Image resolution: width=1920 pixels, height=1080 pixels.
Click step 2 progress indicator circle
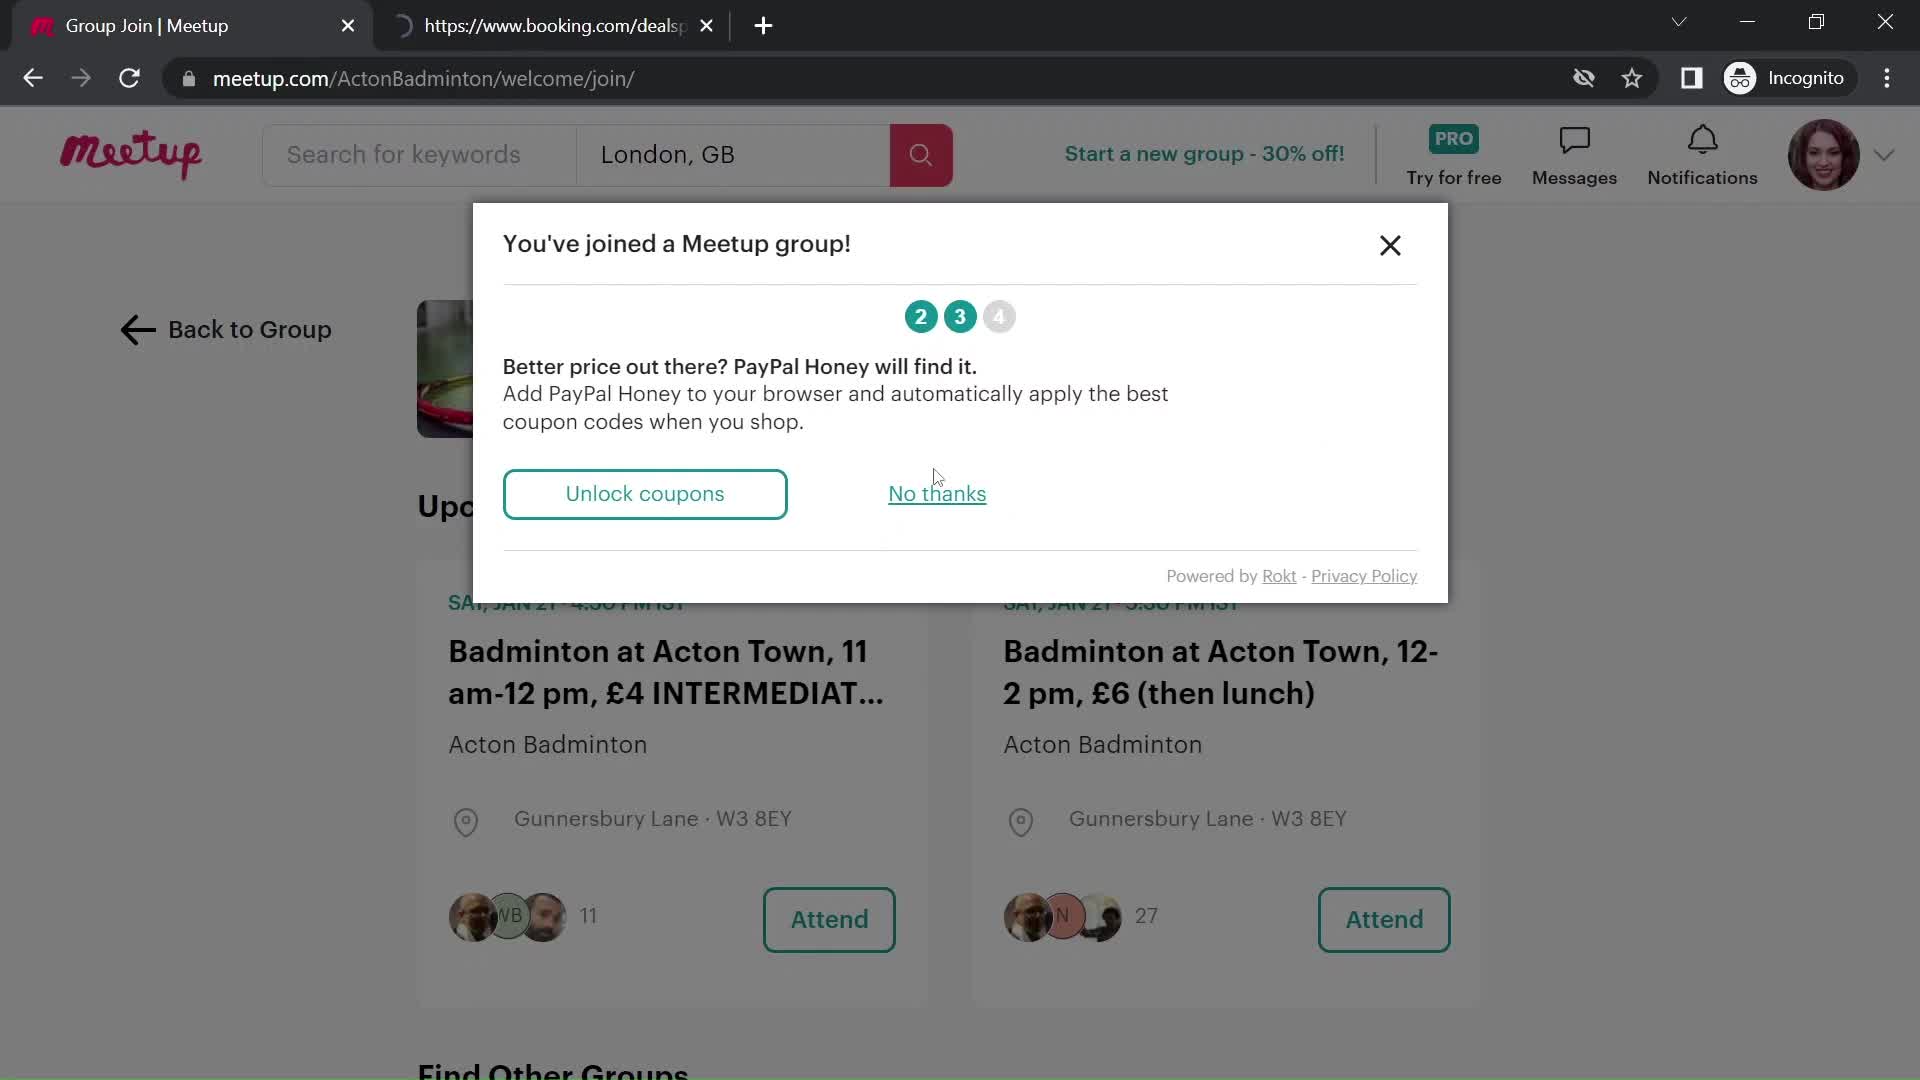point(919,315)
